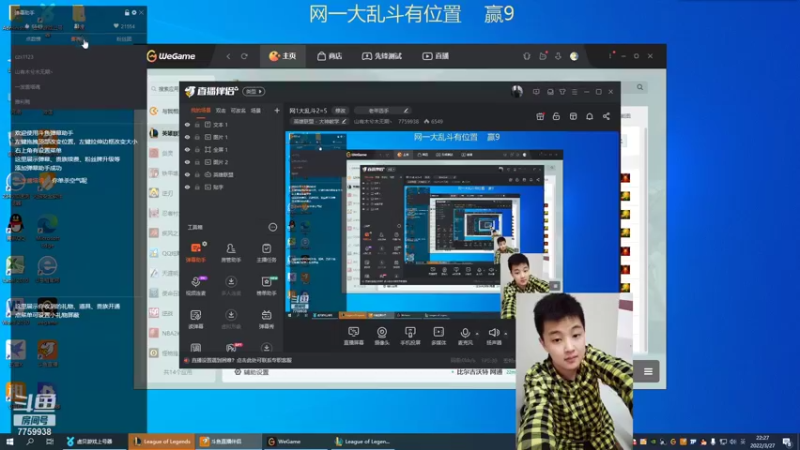Edit the pill field right of 修改 button
The image size is (800, 450).
coord(382,110)
